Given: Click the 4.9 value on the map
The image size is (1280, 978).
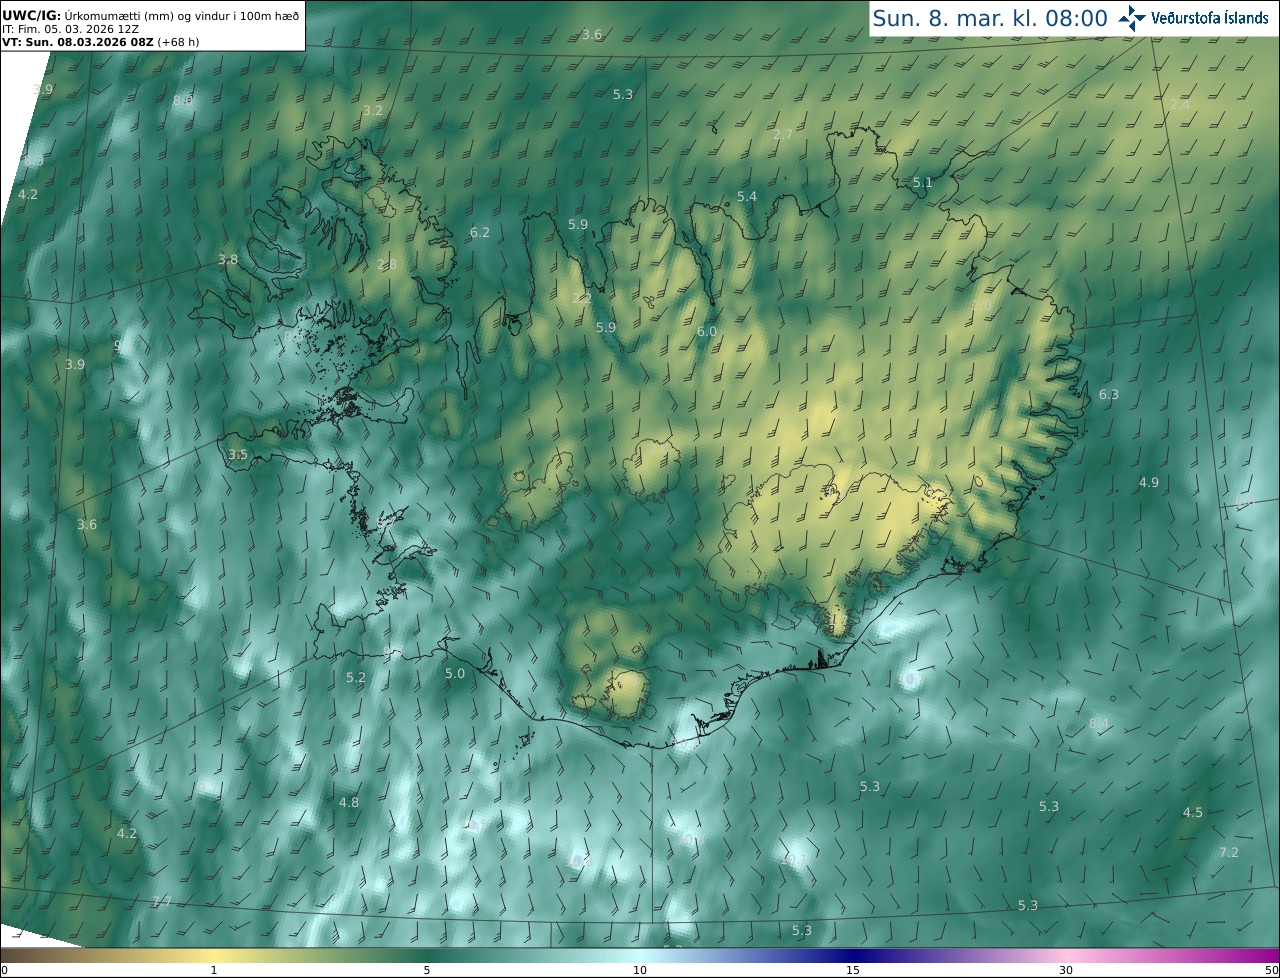Looking at the screenshot, I should pos(1149,483).
